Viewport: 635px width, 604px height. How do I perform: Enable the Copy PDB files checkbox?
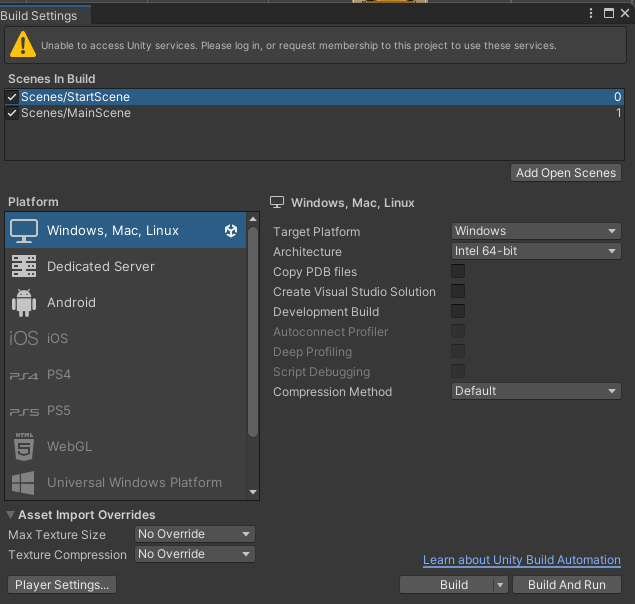[458, 271]
